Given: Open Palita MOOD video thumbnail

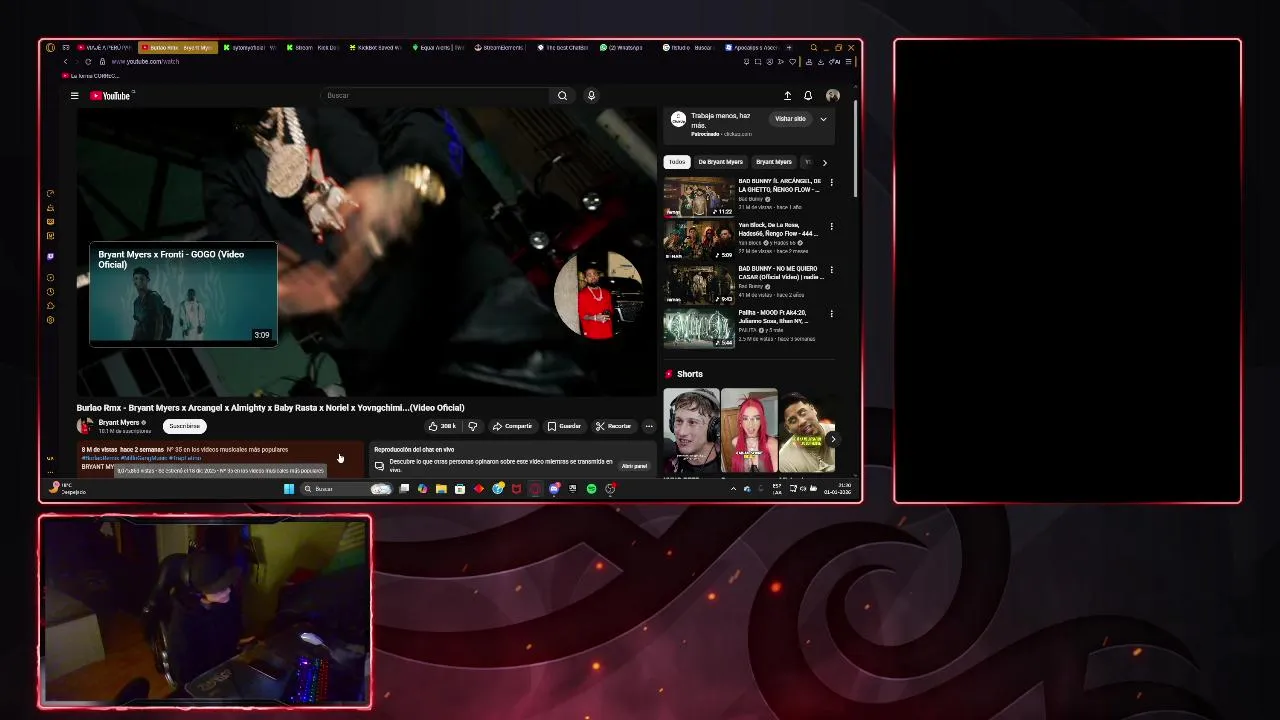Looking at the screenshot, I should (699, 328).
